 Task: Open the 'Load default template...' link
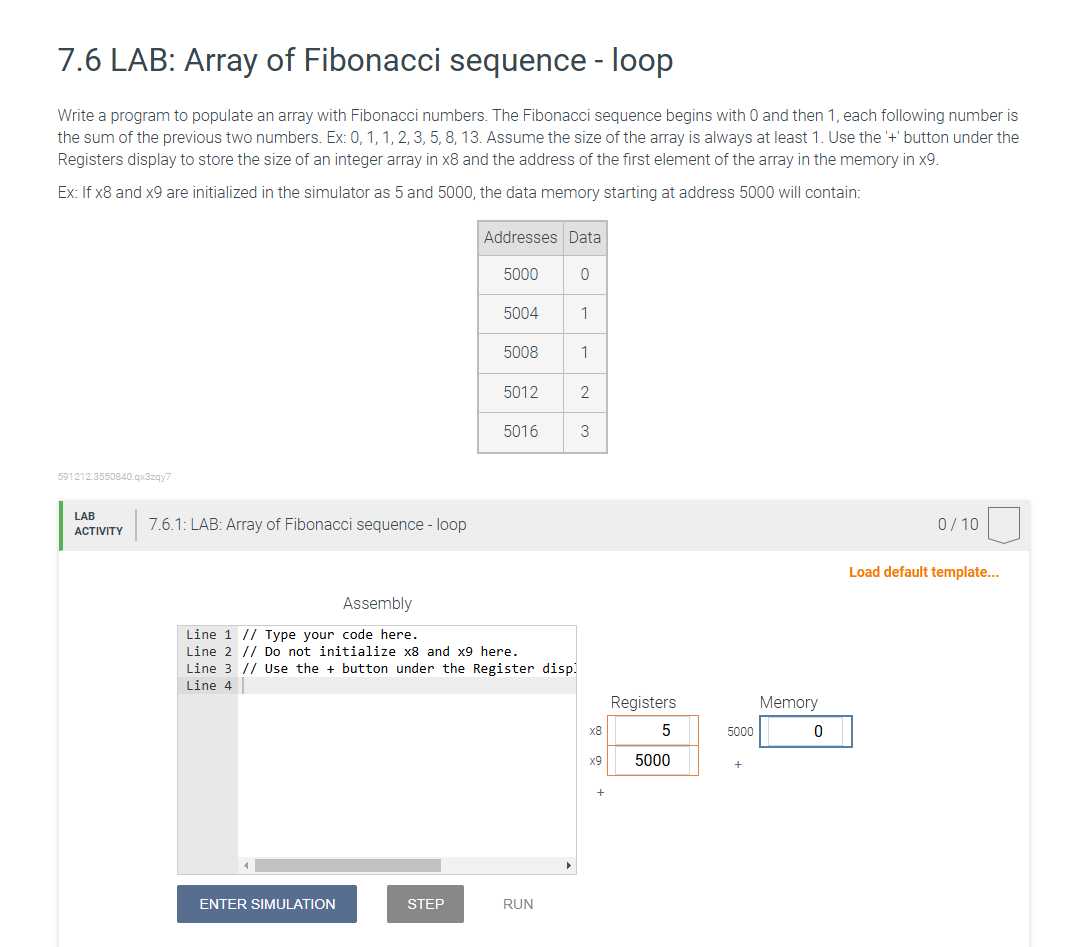point(923,571)
